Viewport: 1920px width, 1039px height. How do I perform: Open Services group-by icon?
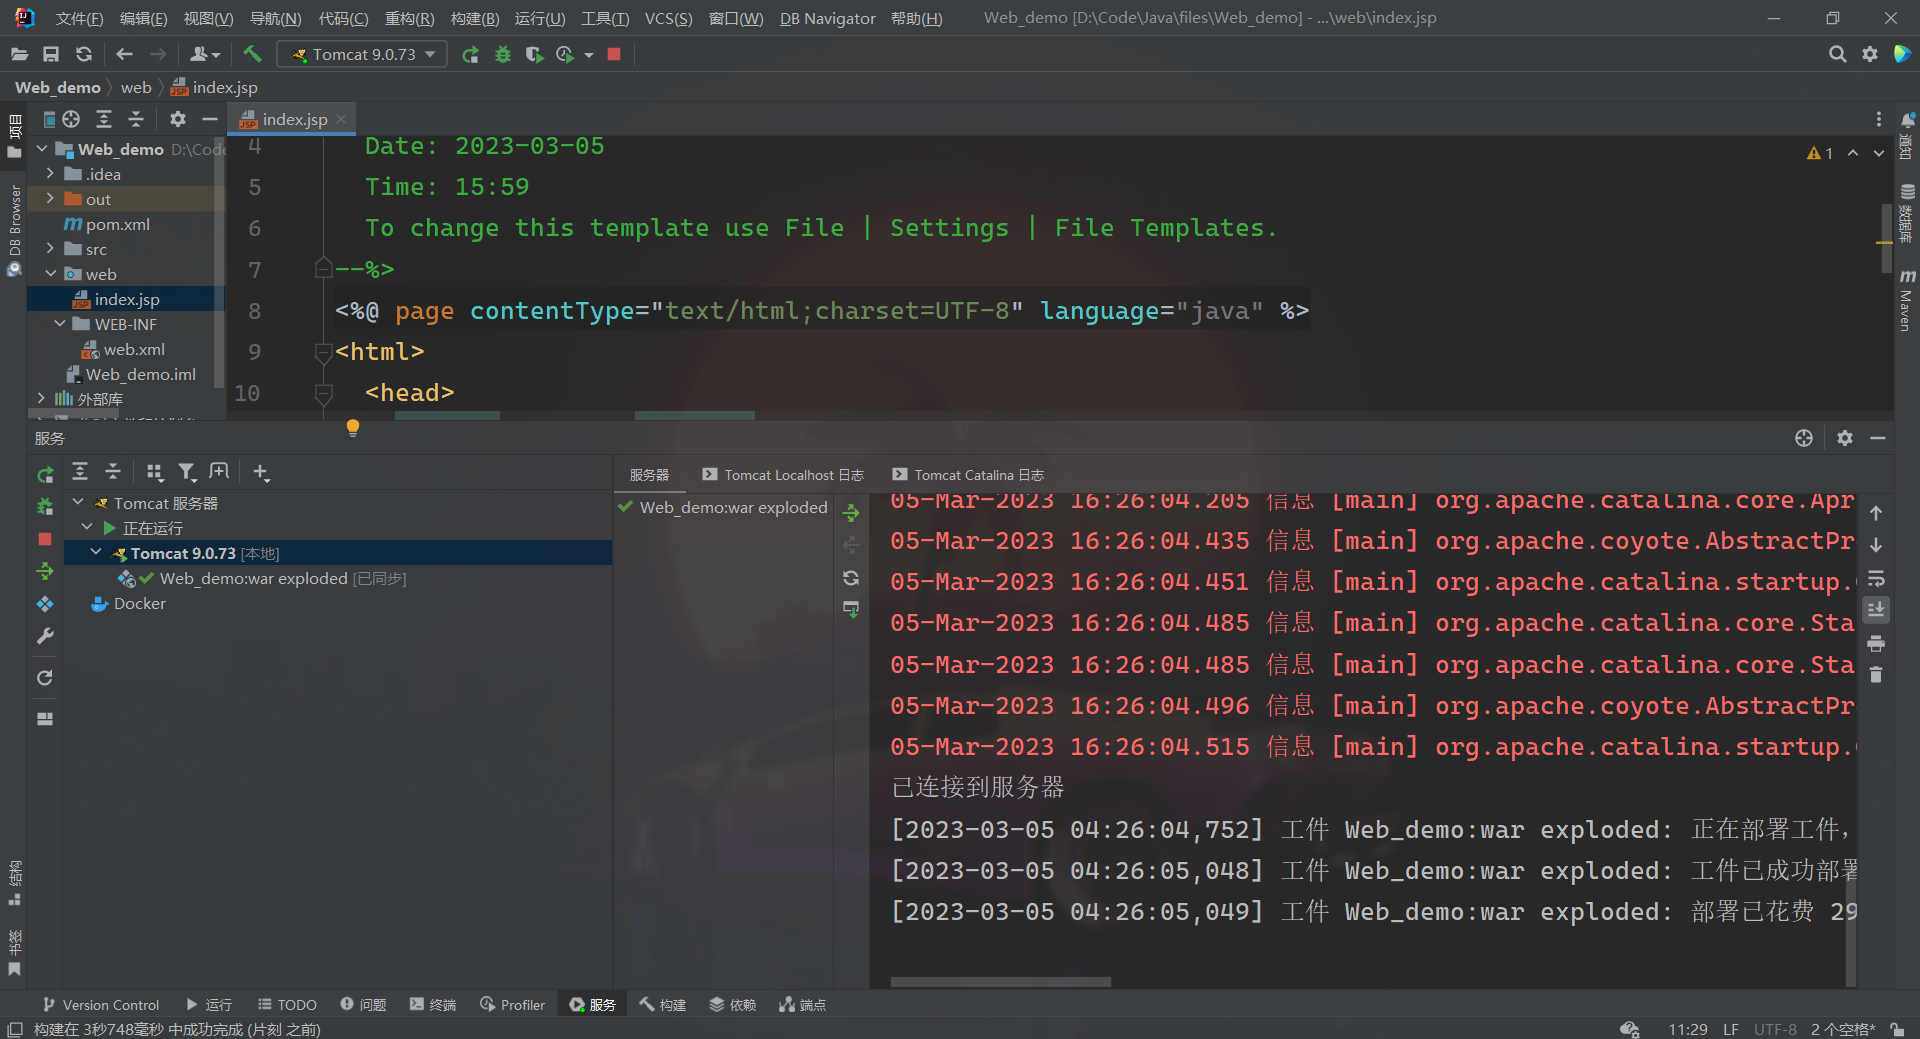click(154, 472)
